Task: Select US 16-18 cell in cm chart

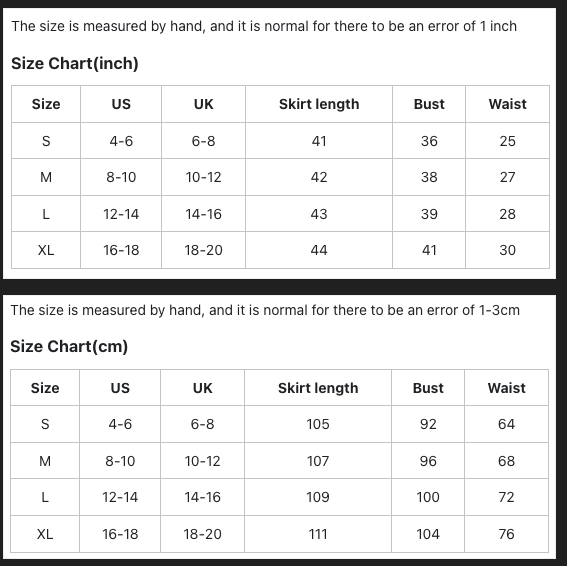Action: point(120,534)
